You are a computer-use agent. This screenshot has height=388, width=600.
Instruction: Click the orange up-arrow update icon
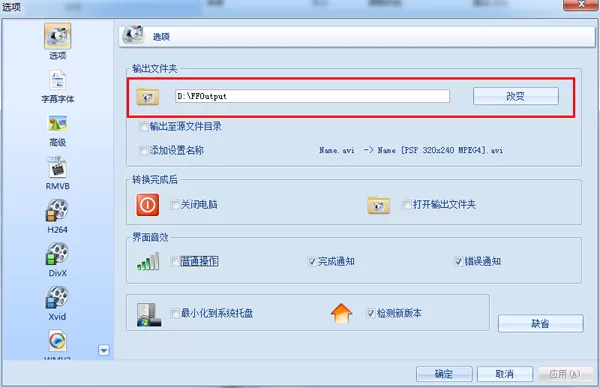pos(341,313)
